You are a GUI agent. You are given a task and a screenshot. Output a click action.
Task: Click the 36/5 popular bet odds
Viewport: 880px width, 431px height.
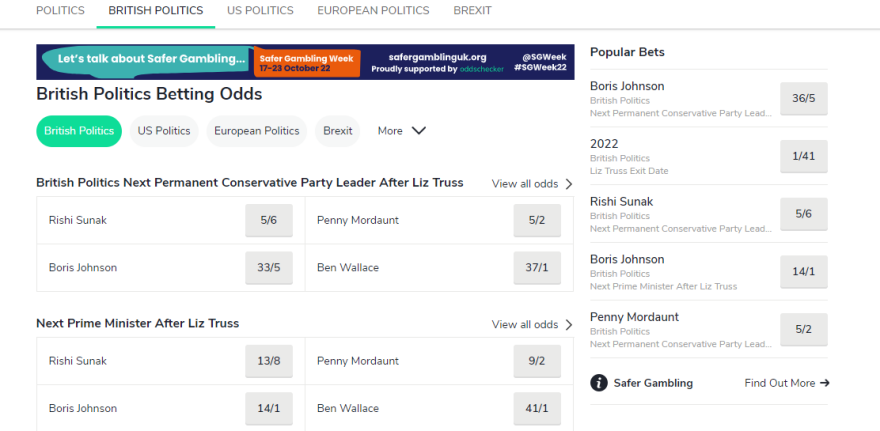[803, 99]
